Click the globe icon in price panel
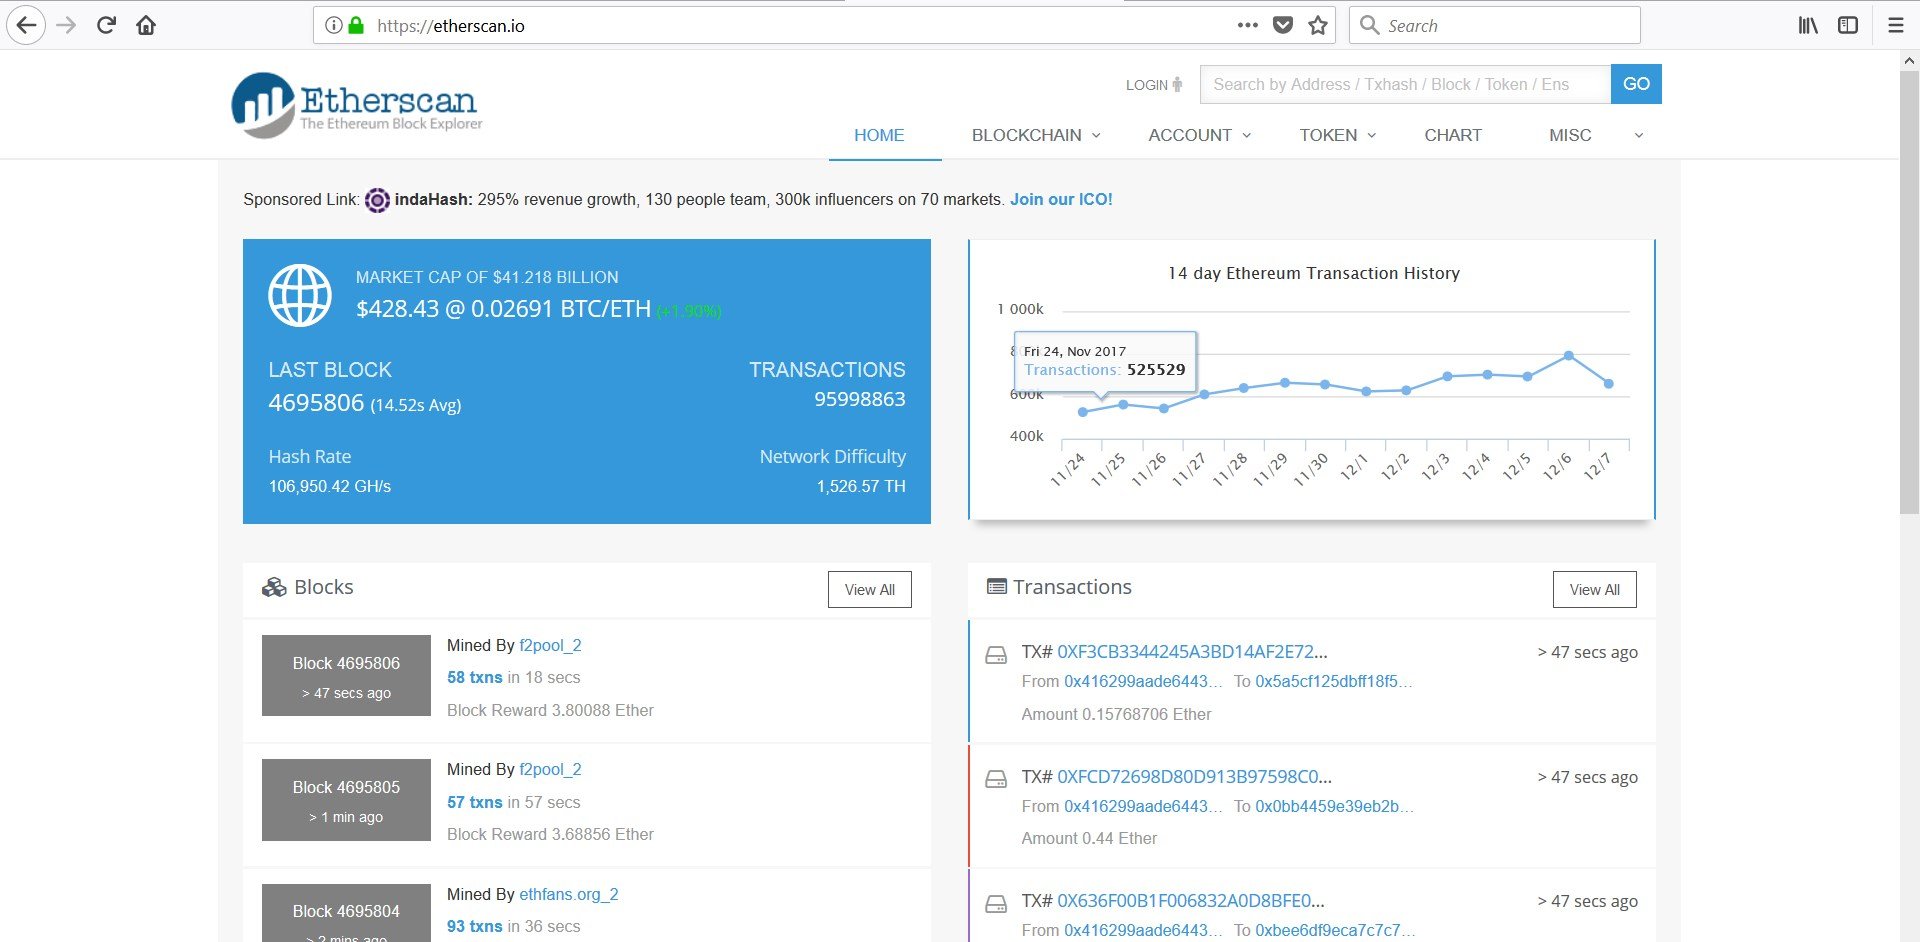Viewport: 1920px width, 942px height. [300, 295]
